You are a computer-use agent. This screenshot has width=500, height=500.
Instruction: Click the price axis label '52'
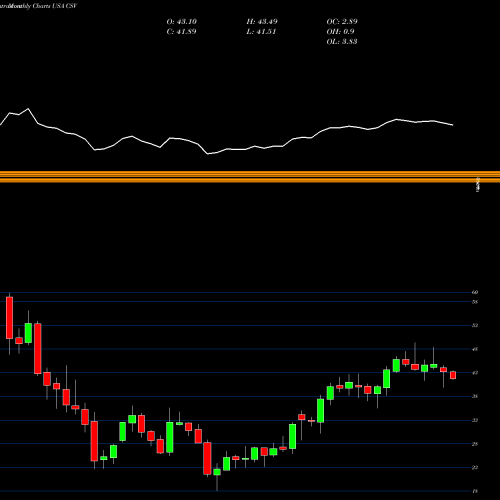pyautogui.click(x=475, y=325)
